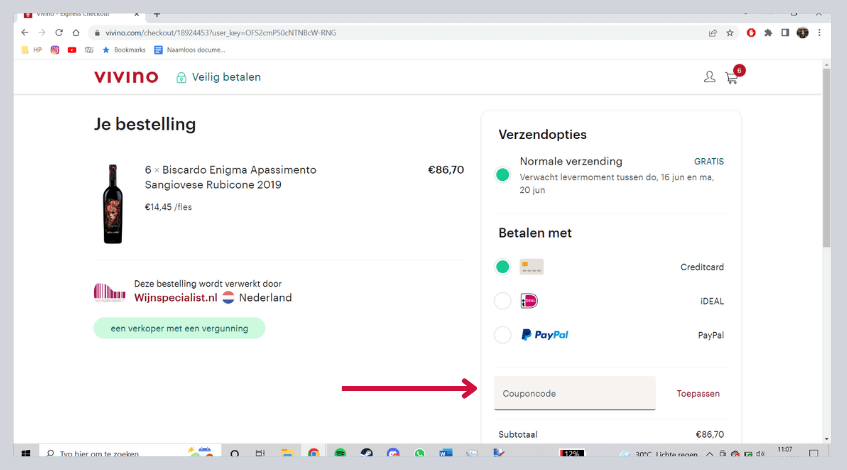Select PayPal payment radio button

[502, 335]
